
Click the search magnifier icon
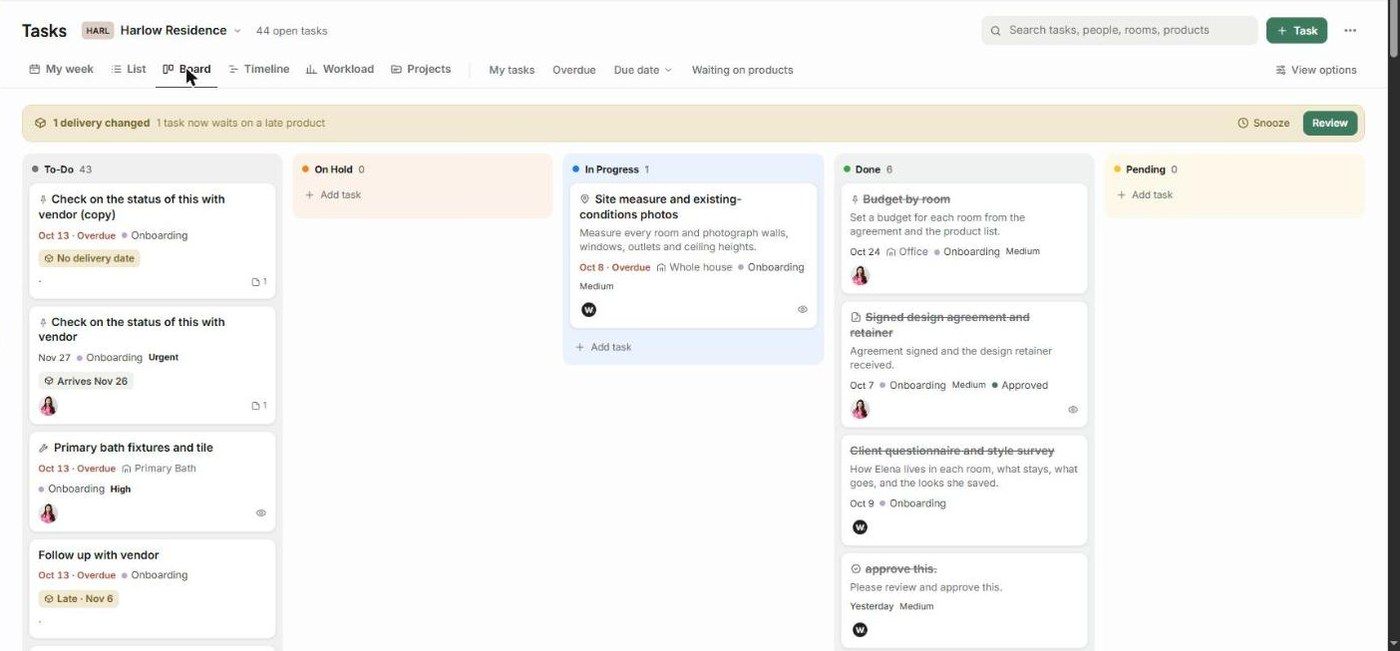point(995,31)
